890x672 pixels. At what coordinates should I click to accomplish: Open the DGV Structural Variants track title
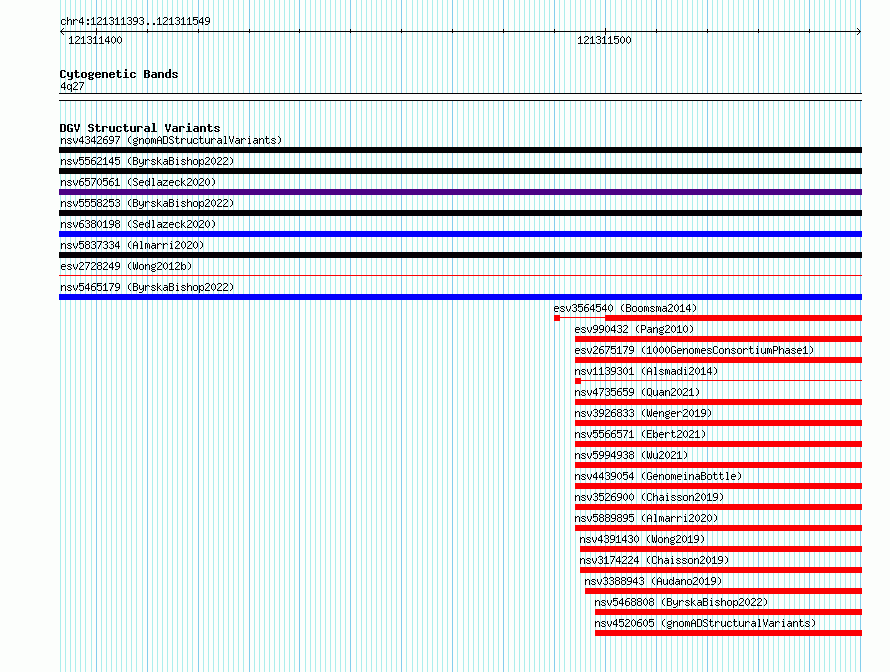coord(140,128)
